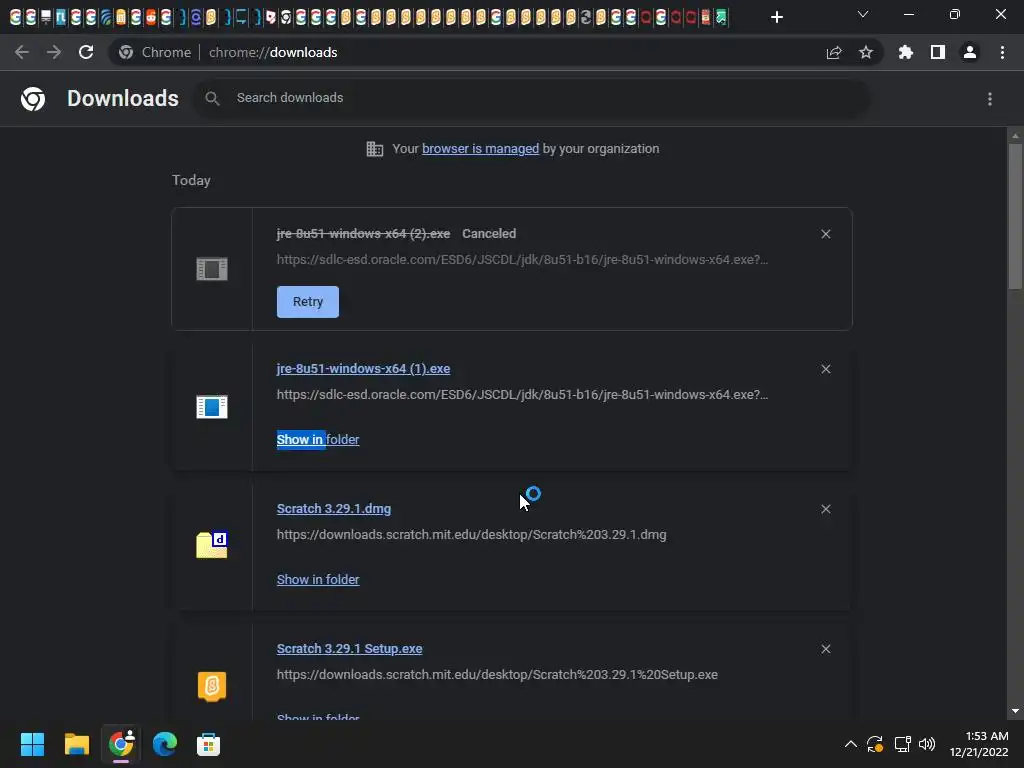Open the tab search dropdown arrow
The height and width of the screenshot is (768, 1024).
pyautogui.click(x=863, y=14)
